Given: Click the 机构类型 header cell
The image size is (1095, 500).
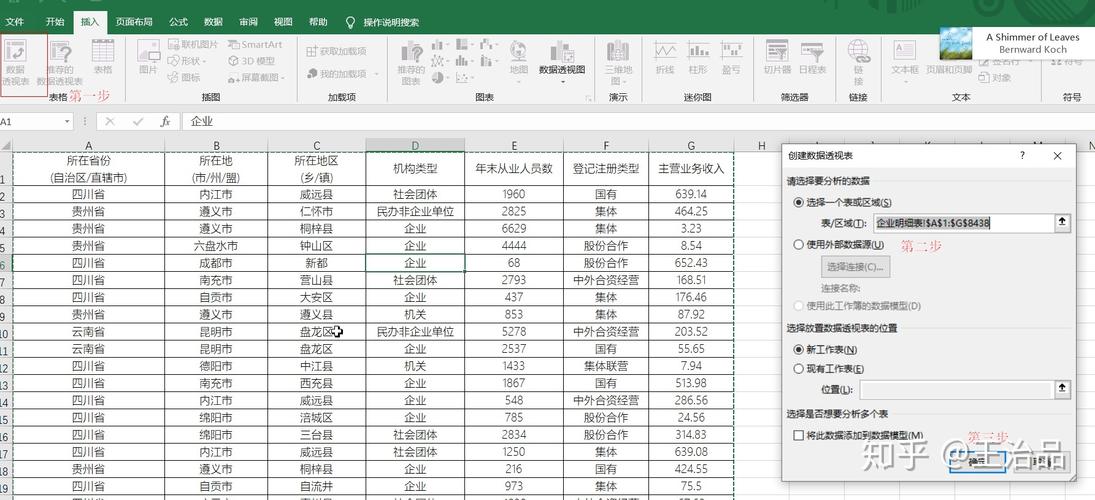Looking at the screenshot, I should click(x=415, y=168).
